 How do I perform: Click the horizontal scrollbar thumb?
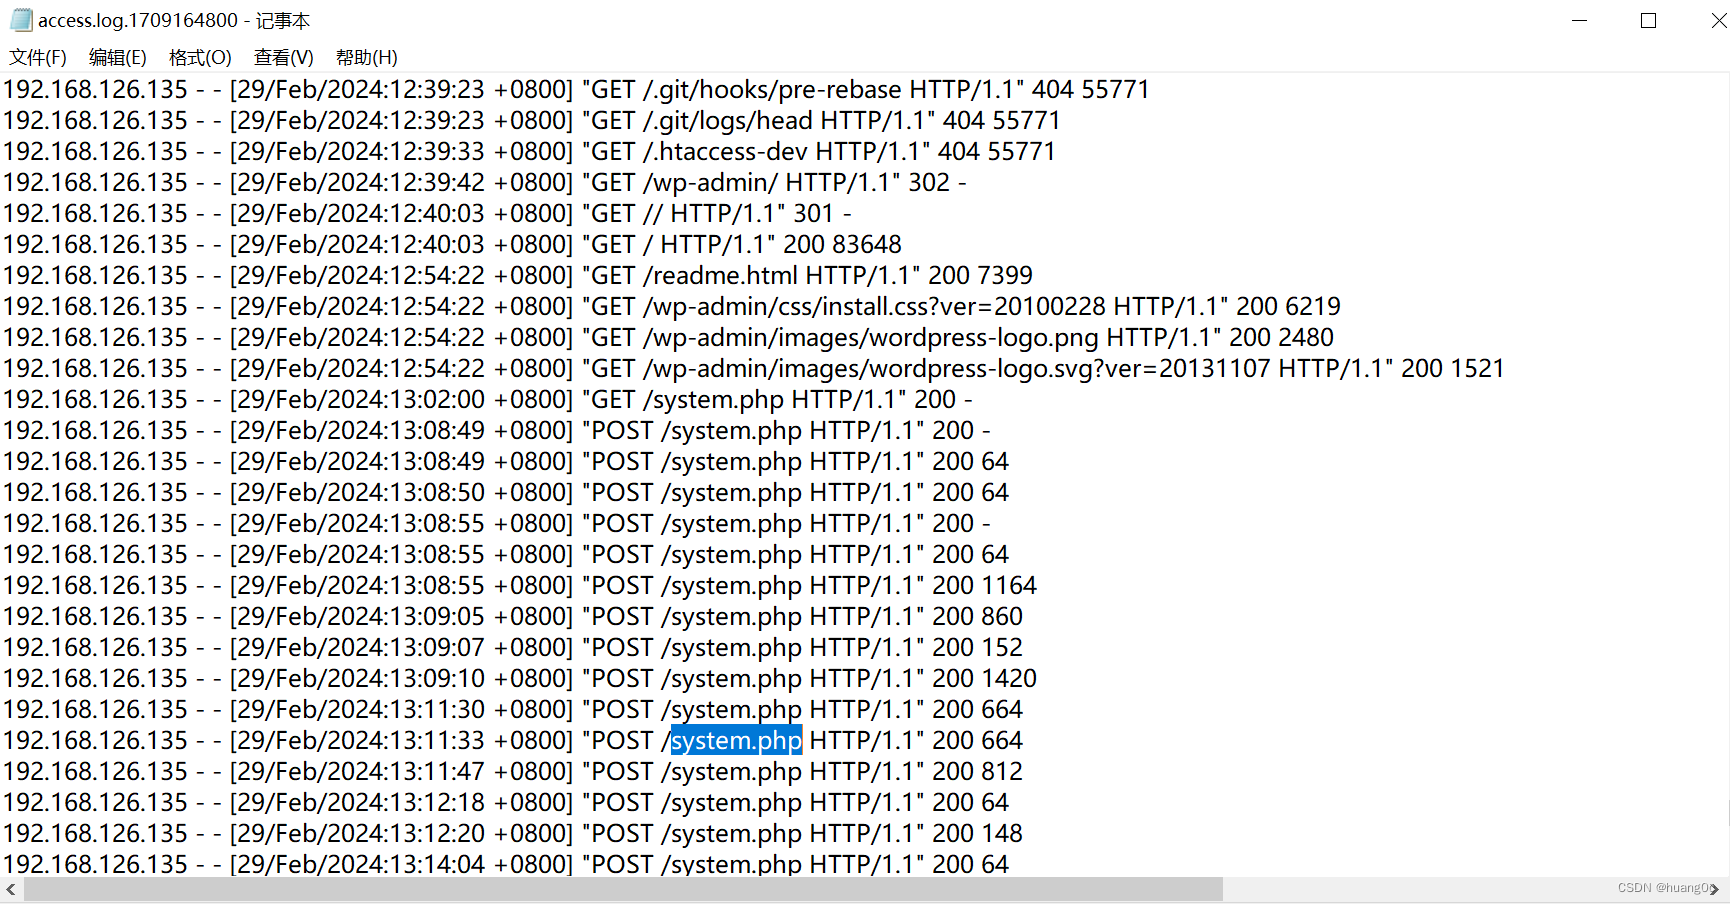pyautogui.click(x=623, y=889)
